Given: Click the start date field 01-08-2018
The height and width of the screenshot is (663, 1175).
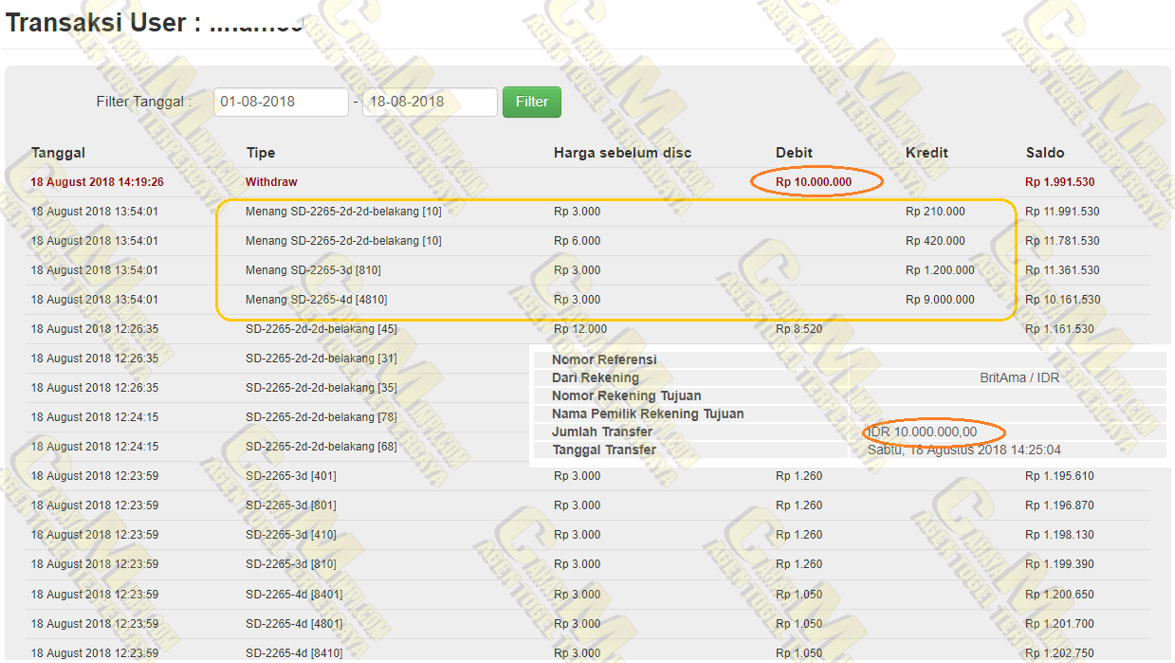Looking at the screenshot, I should tap(281, 102).
